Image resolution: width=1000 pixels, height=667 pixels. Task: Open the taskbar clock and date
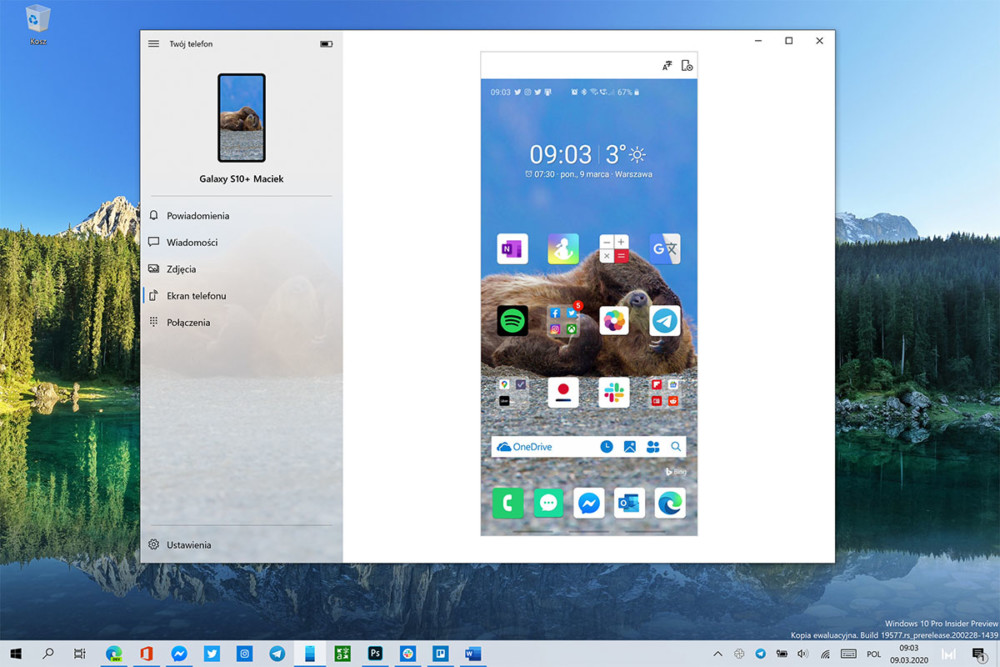coord(909,654)
